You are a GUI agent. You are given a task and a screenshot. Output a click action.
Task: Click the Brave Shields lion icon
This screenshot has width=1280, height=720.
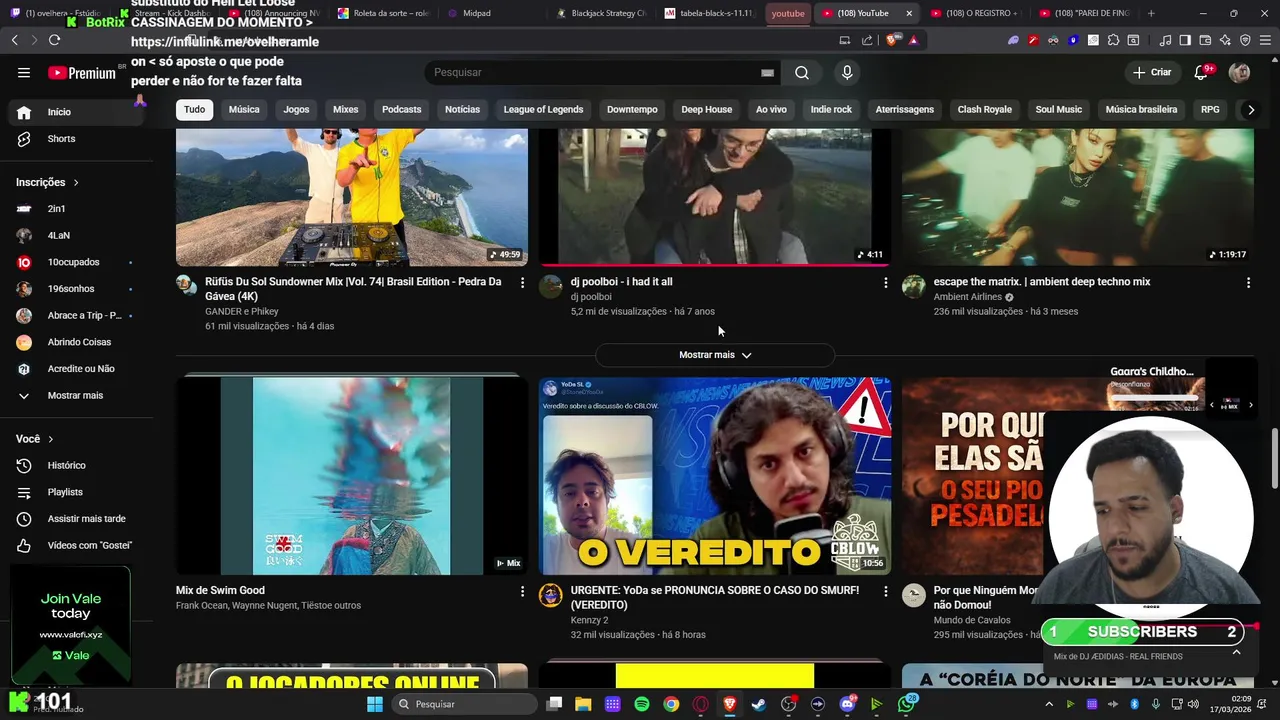890,40
